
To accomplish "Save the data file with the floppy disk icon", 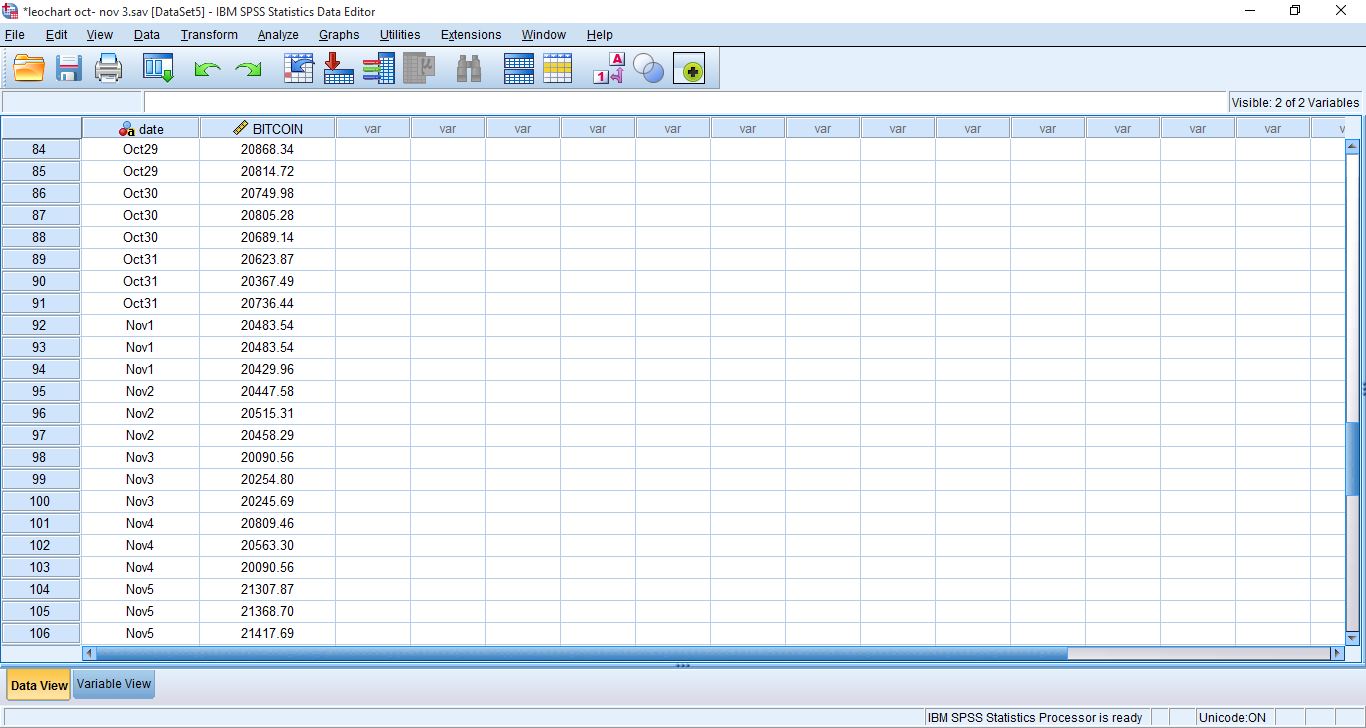I will (x=69, y=69).
